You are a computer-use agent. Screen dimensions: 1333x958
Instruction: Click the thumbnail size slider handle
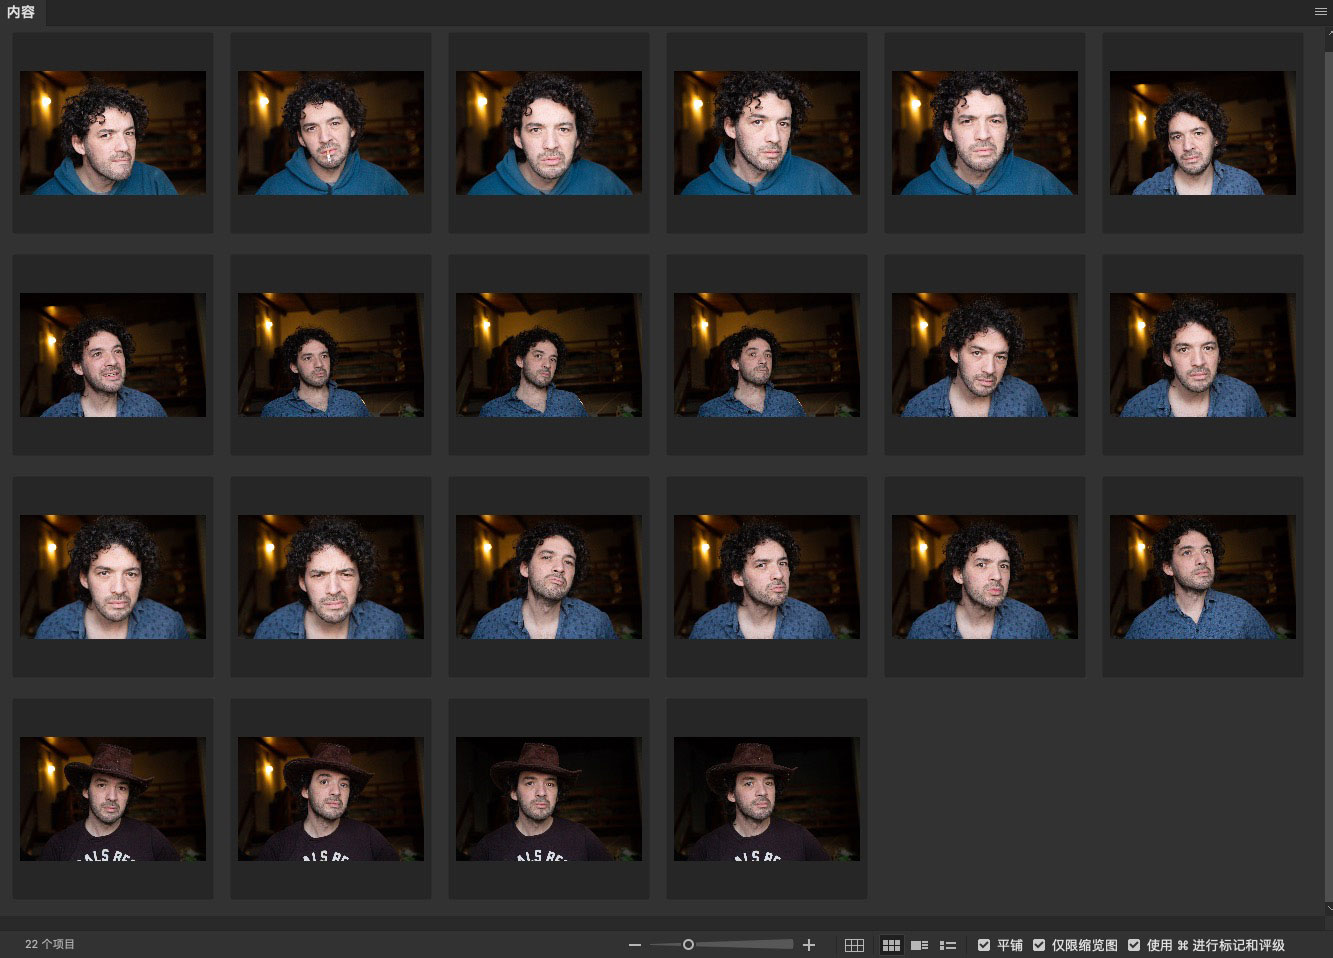click(688, 945)
